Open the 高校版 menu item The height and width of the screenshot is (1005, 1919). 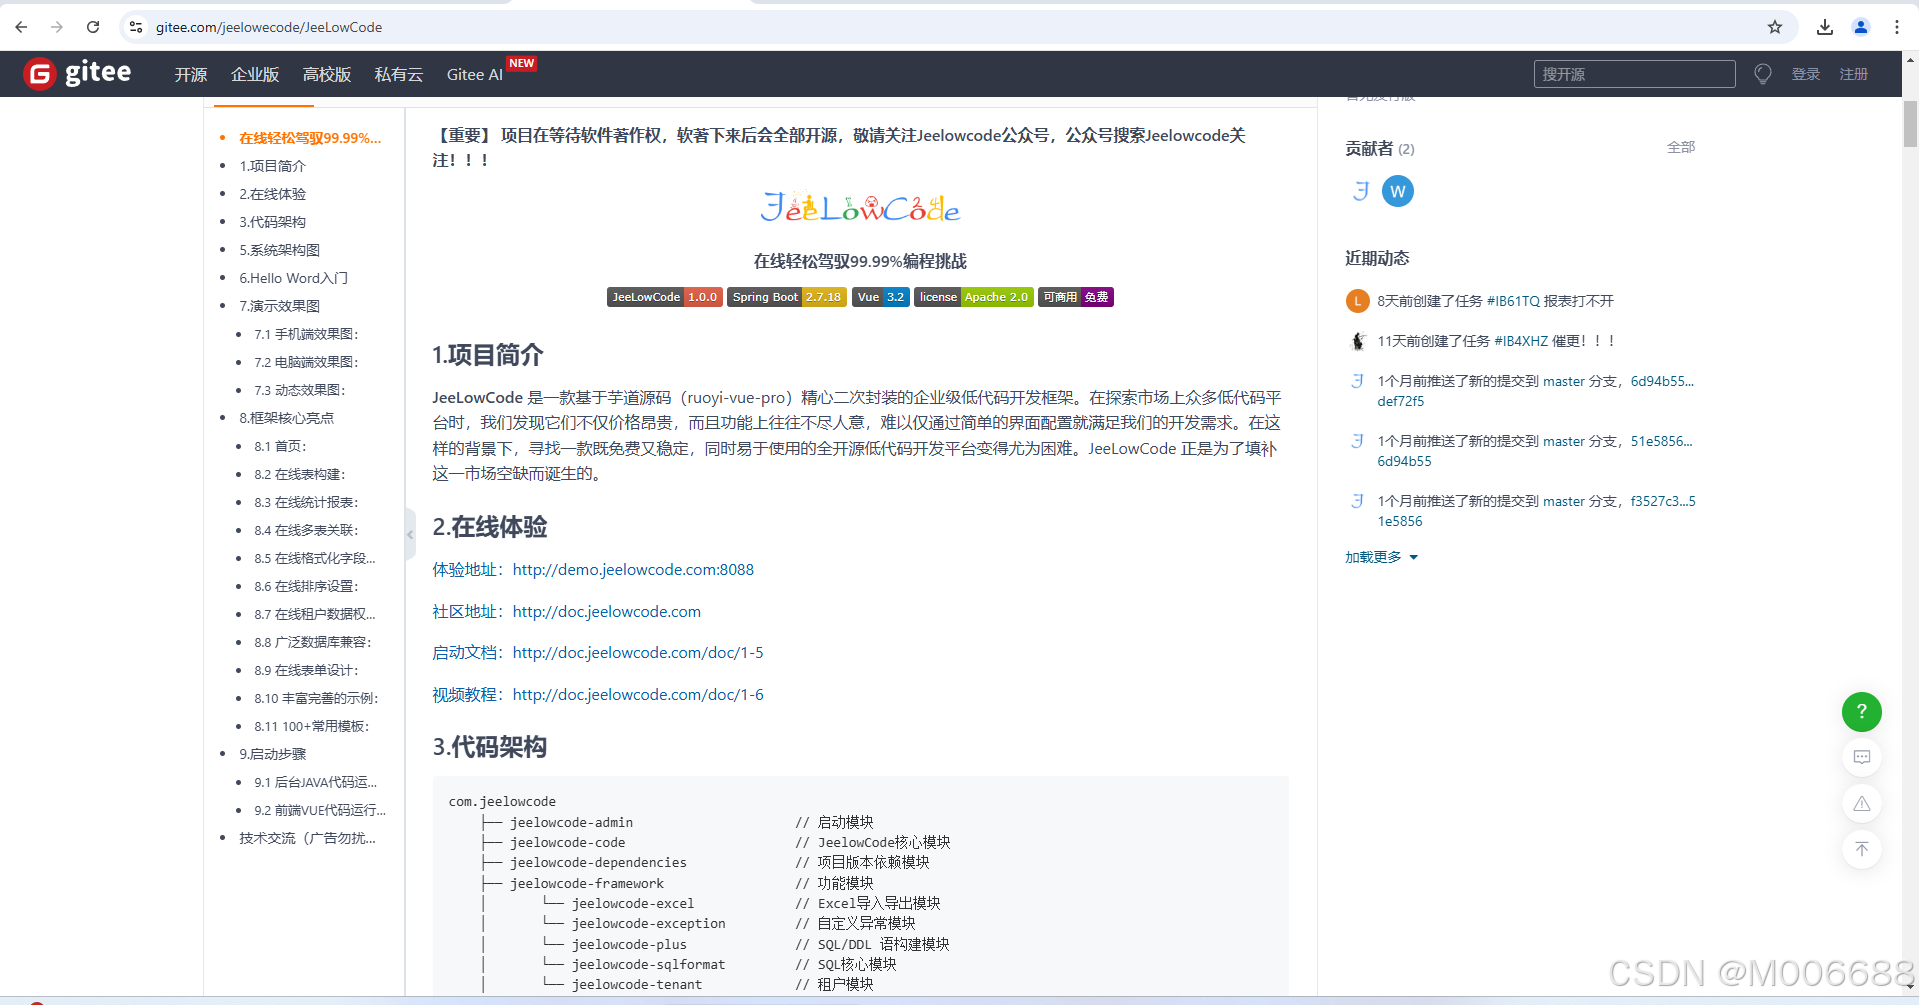point(327,75)
